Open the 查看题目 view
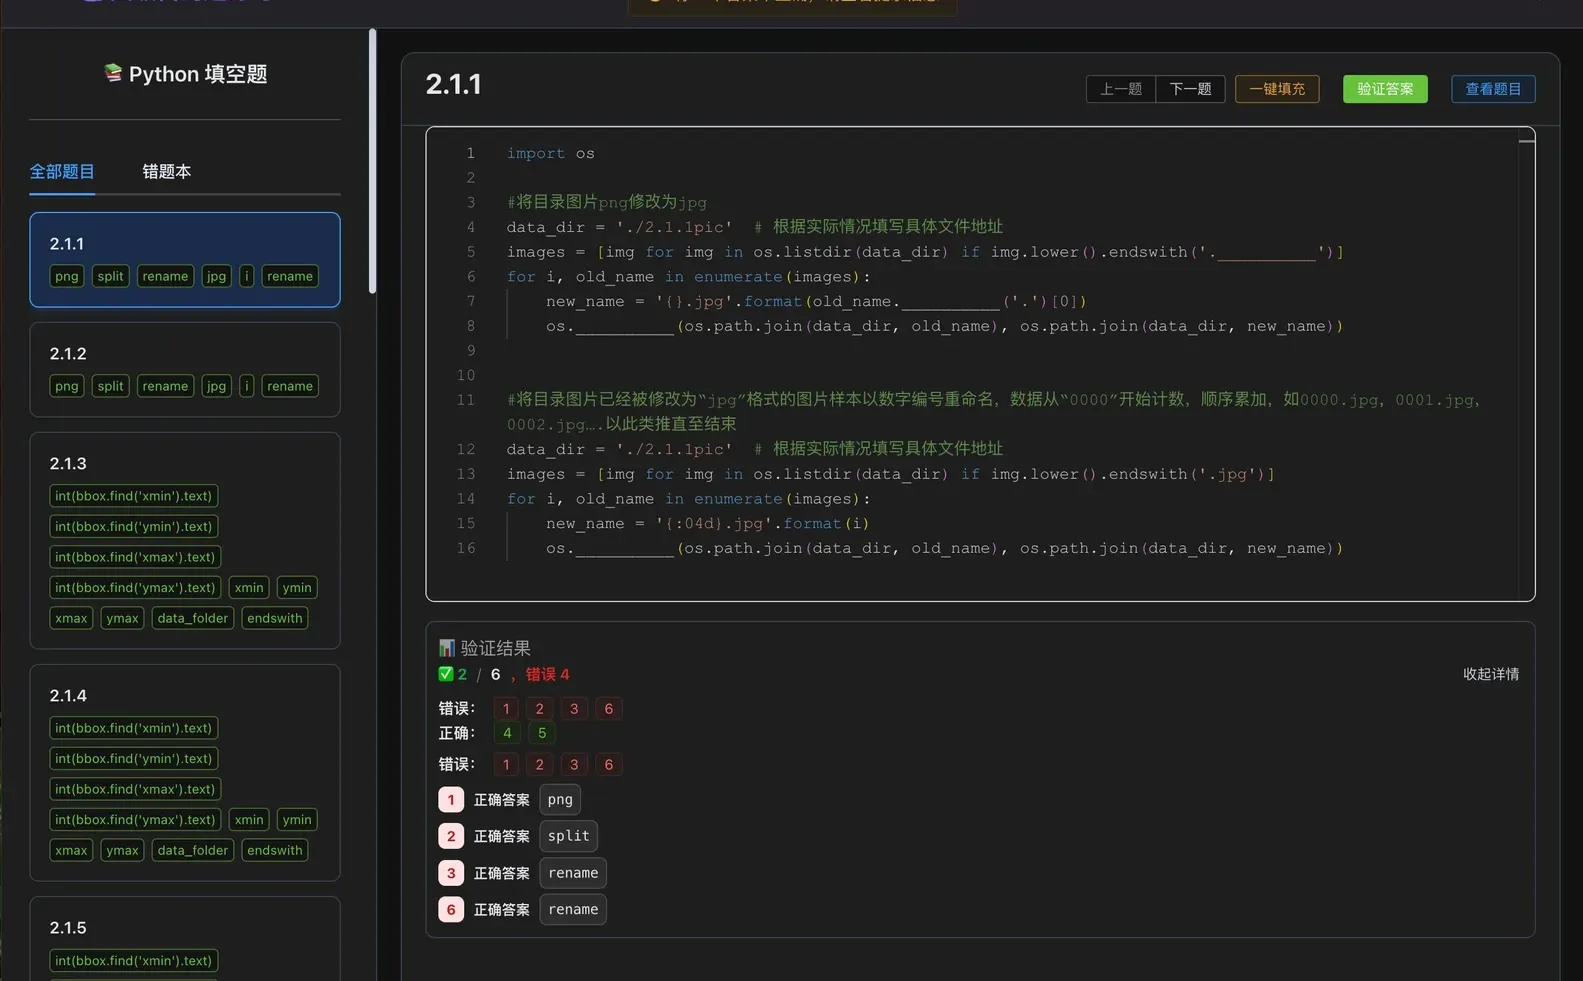Screen dimensions: 1583x981 click(x=1493, y=89)
